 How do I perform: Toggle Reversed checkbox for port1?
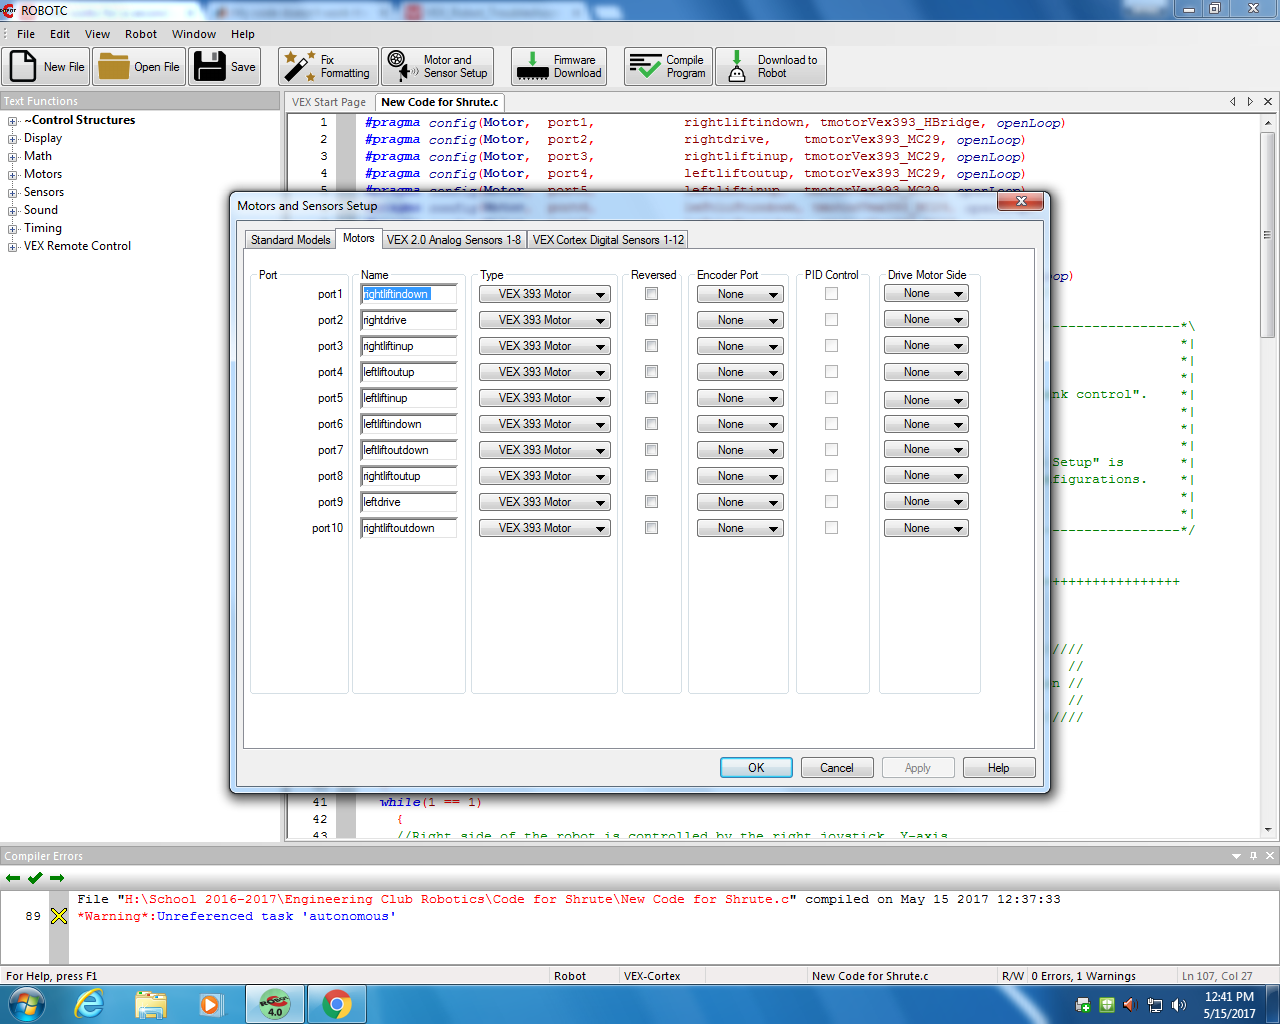coord(652,294)
